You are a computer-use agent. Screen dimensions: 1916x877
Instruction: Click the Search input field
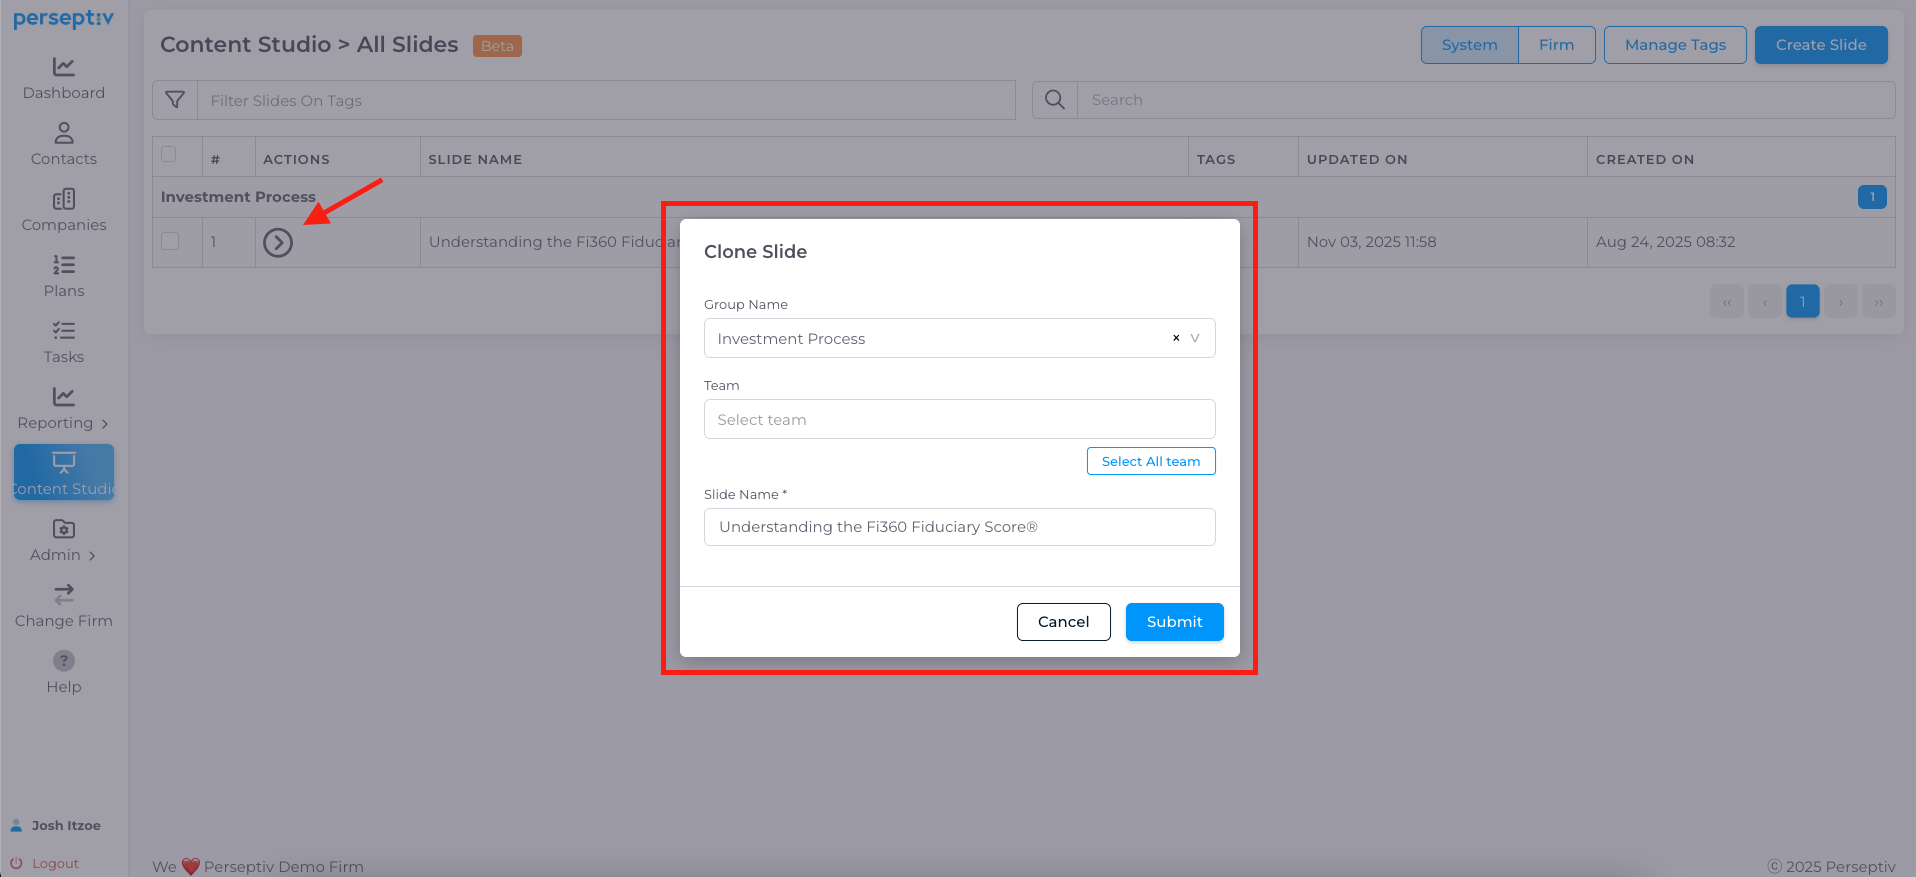pyautogui.click(x=1486, y=100)
